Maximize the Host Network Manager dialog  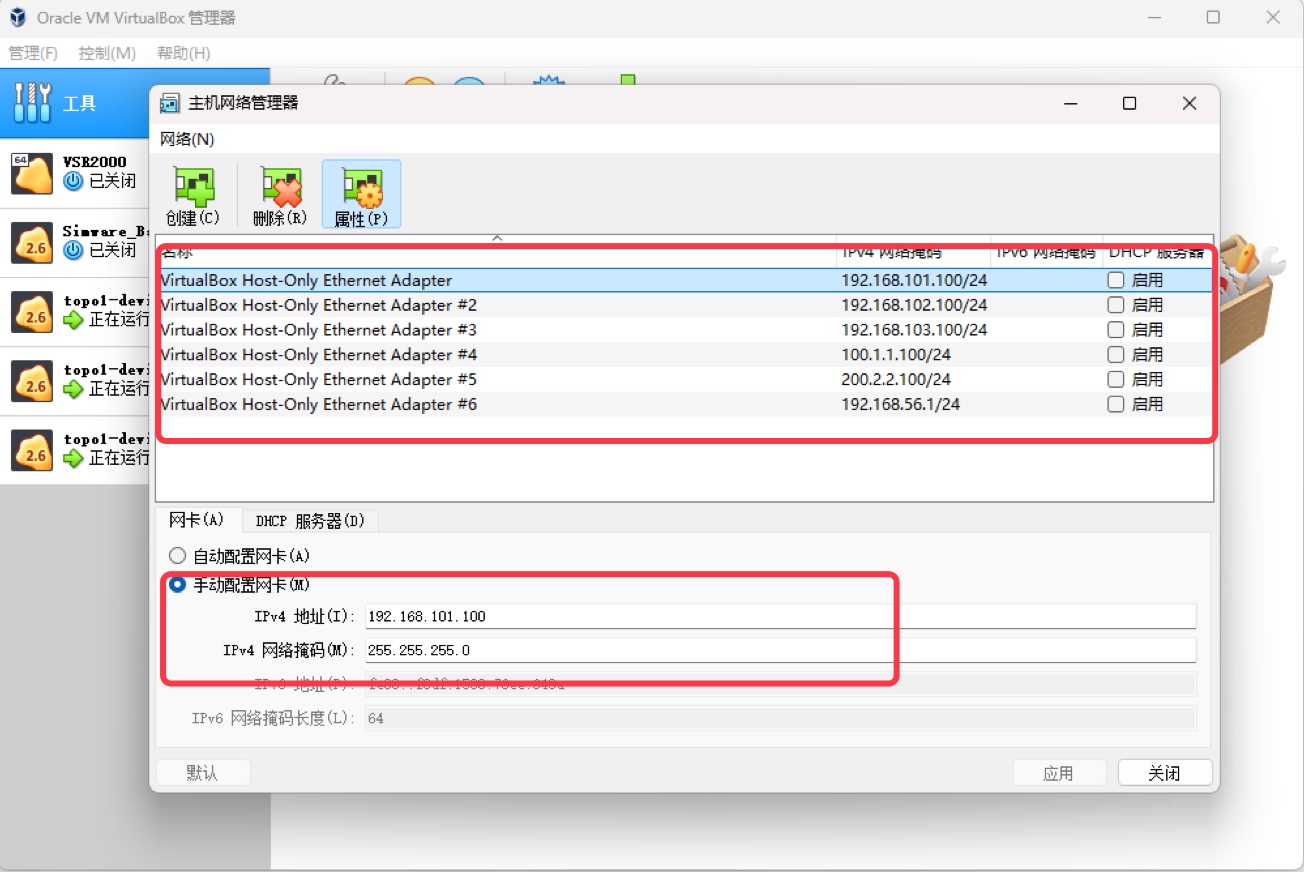point(1129,103)
